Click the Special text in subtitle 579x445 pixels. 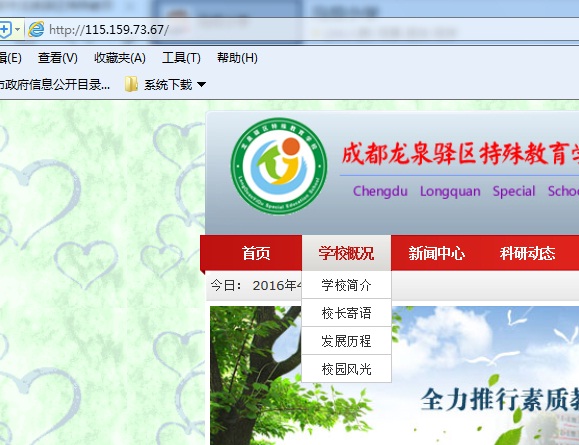514,191
